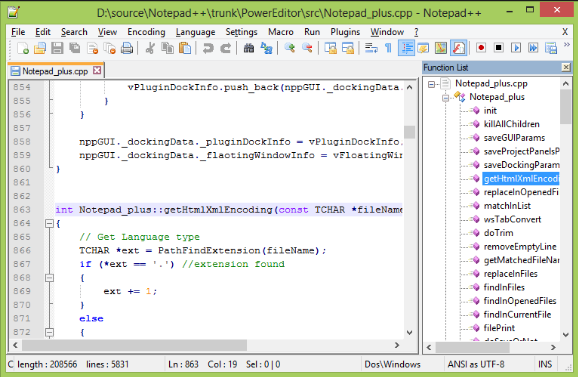578x377 pixels.
Task: Click the Close All toolbar icon
Action: point(109,48)
